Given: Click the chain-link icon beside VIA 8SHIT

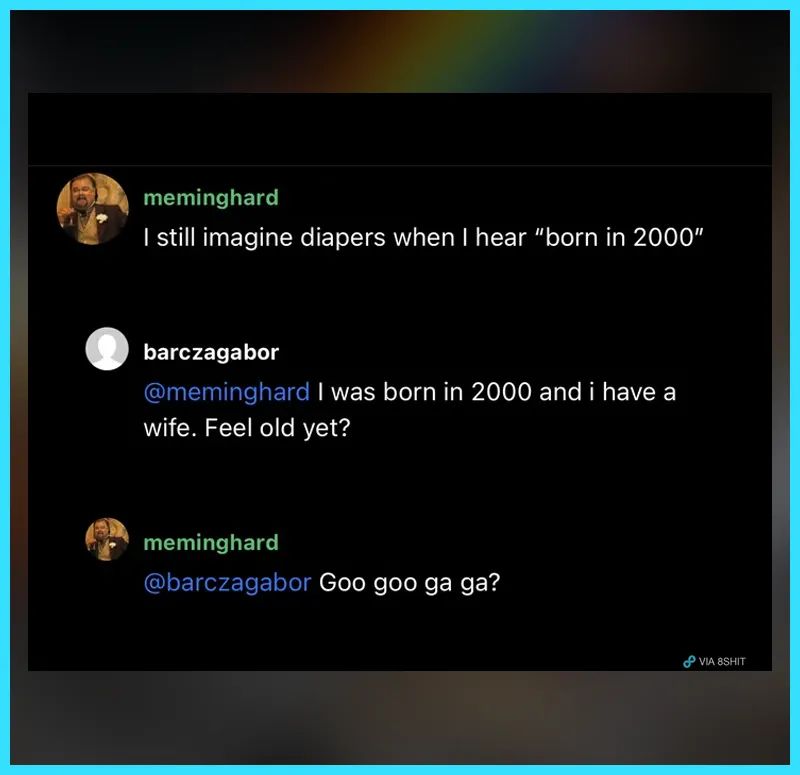Looking at the screenshot, I should click(x=689, y=661).
